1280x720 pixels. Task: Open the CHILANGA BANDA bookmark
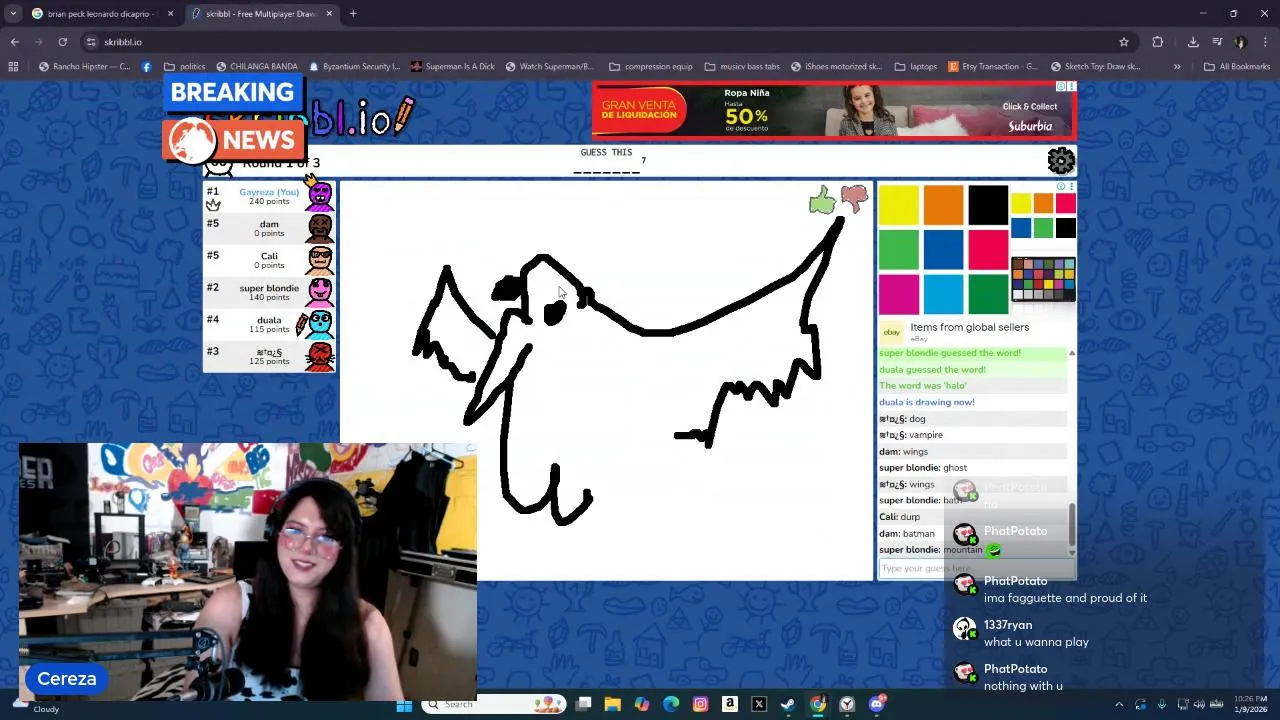(x=257, y=67)
